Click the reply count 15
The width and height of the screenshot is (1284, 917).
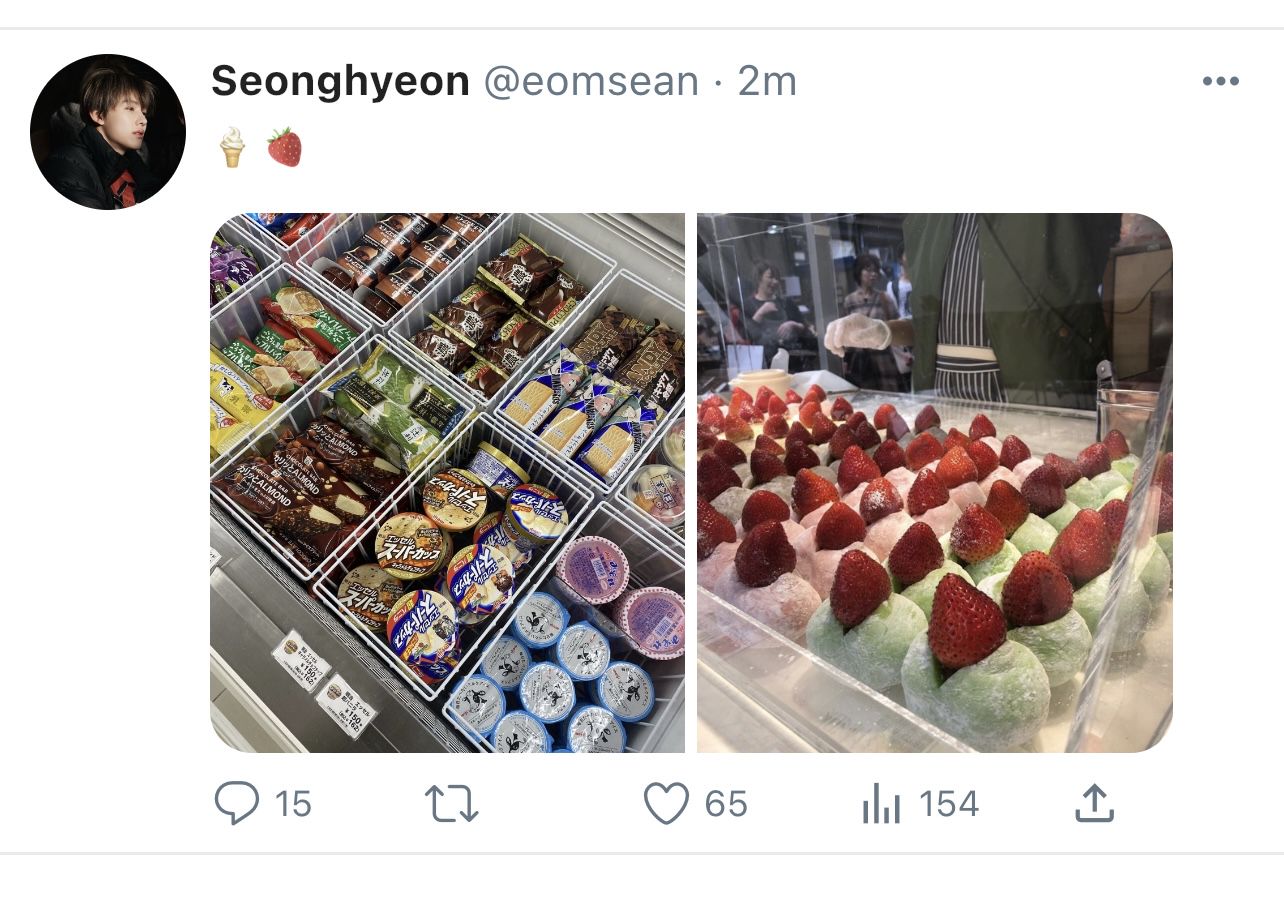[x=293, y=804]
